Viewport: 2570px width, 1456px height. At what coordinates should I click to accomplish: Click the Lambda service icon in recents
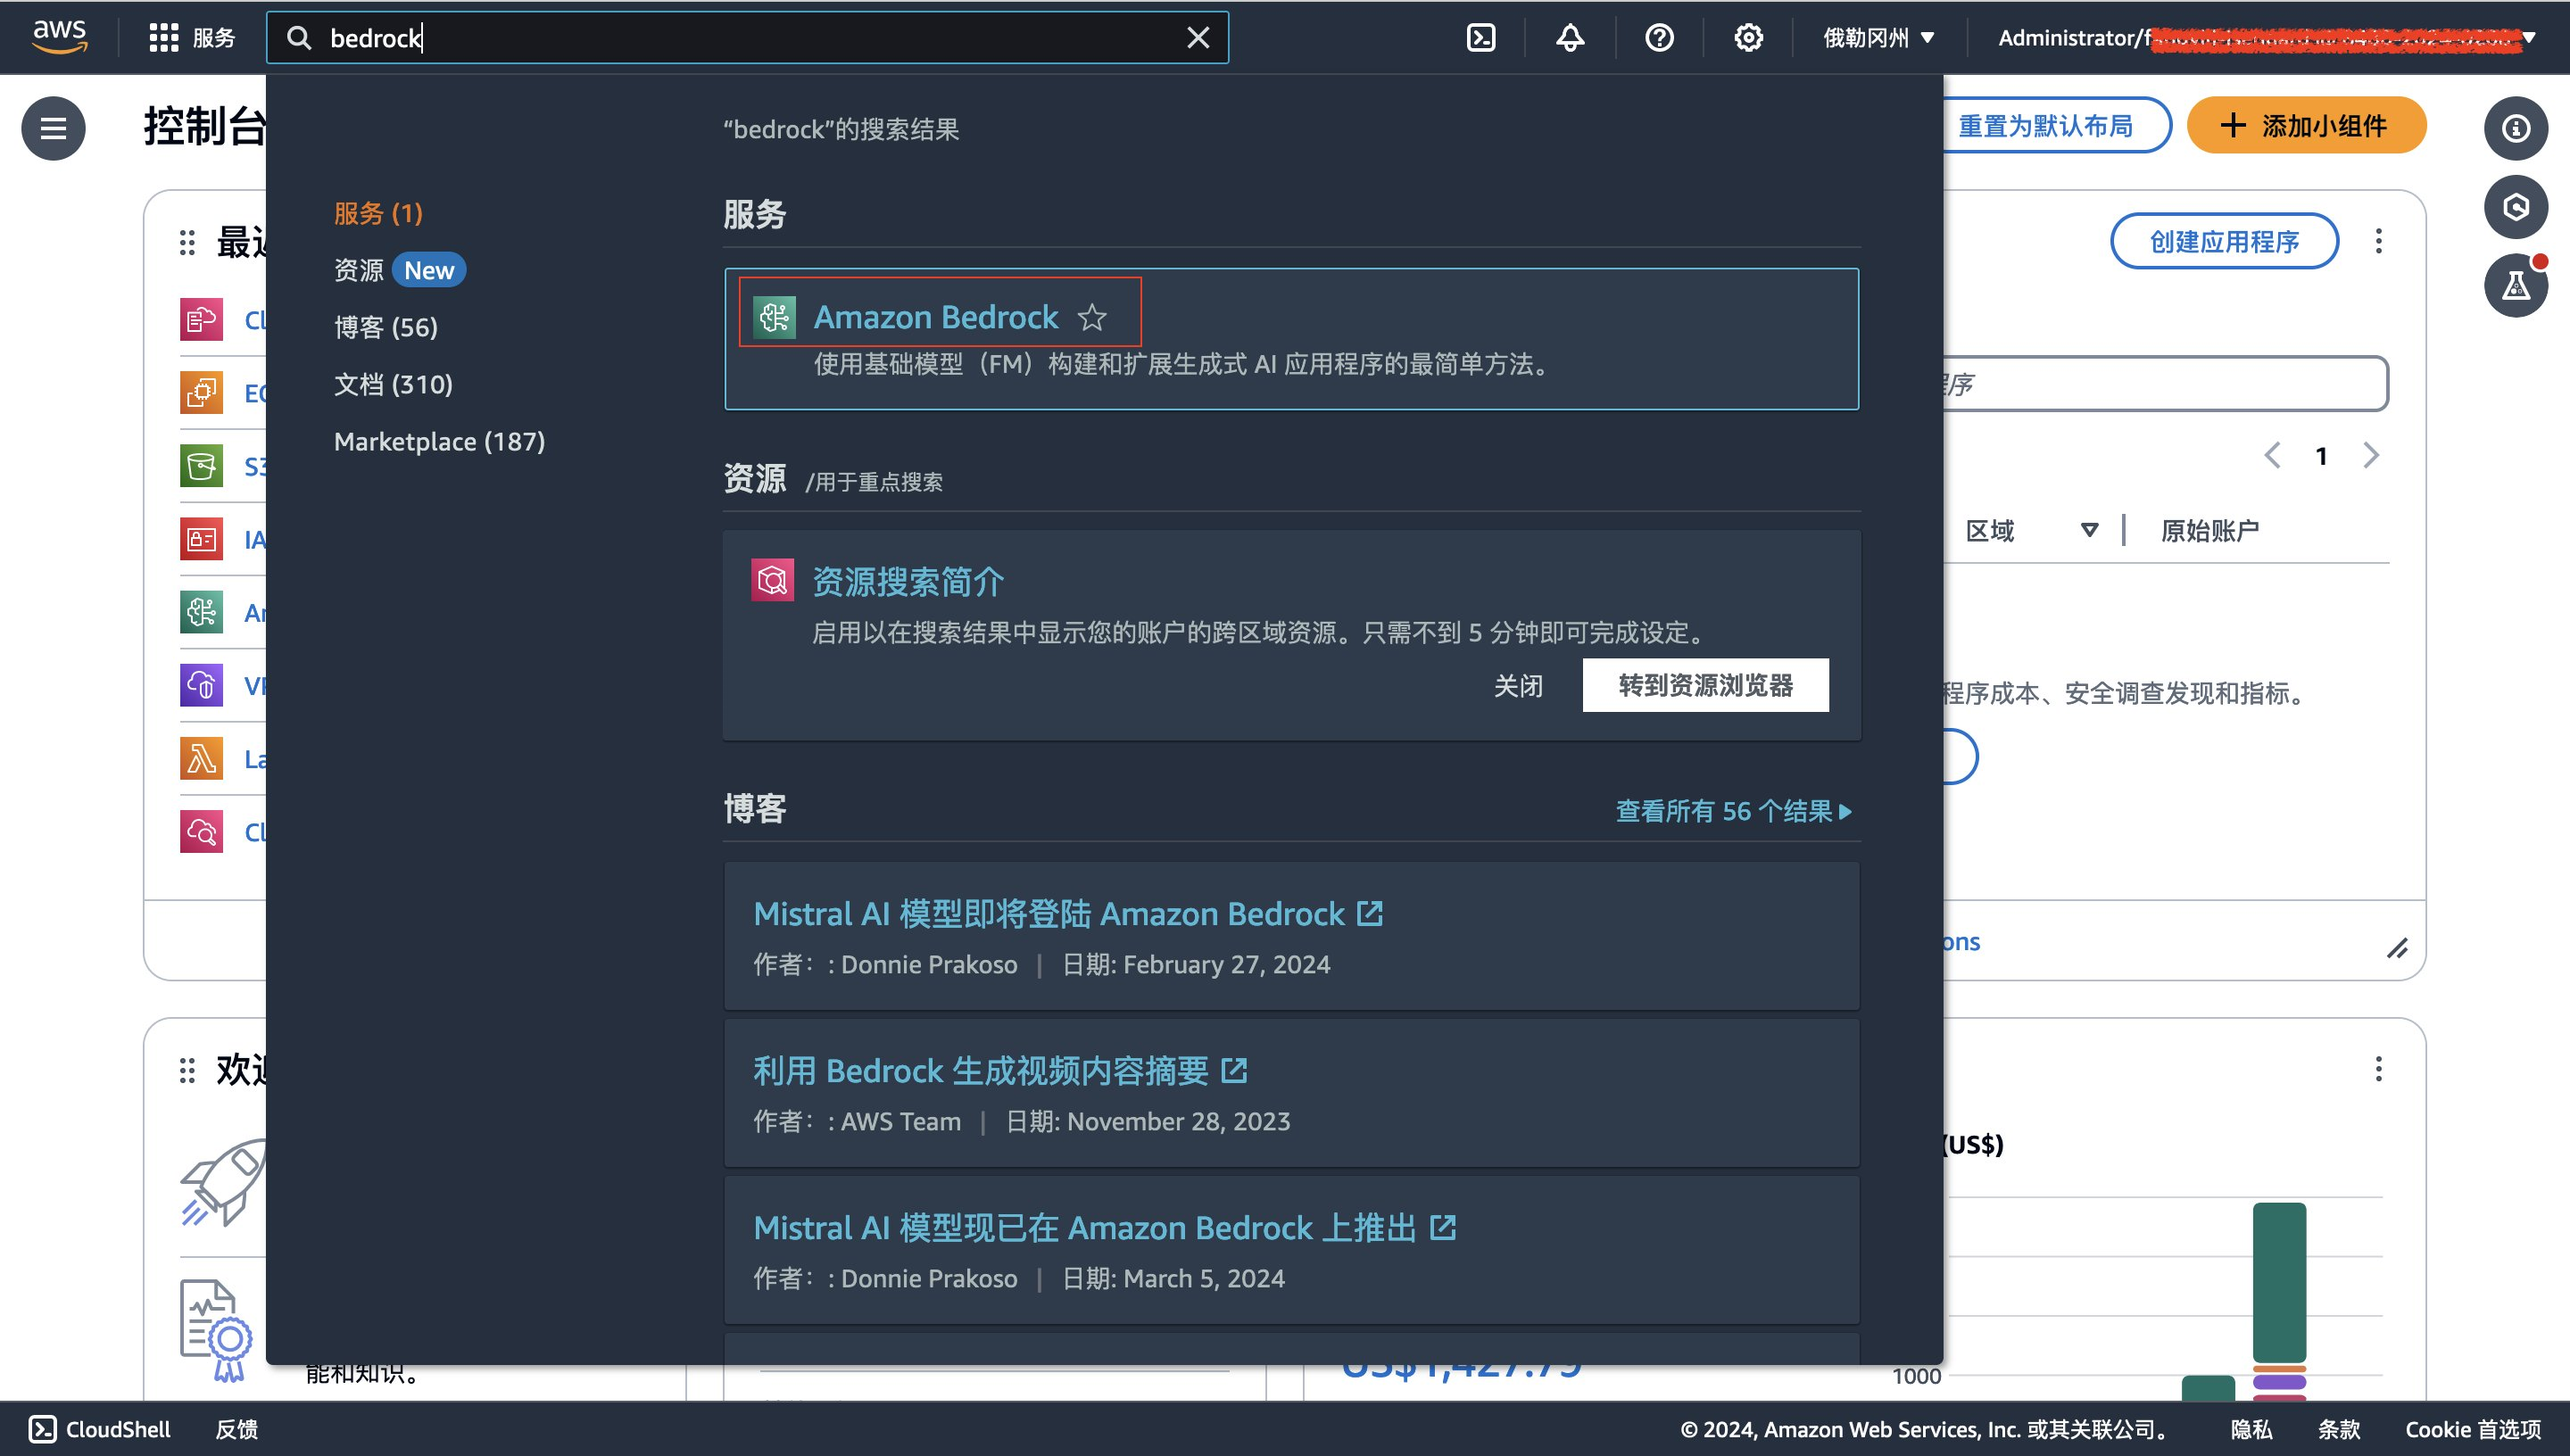click(x=201, y=758)
